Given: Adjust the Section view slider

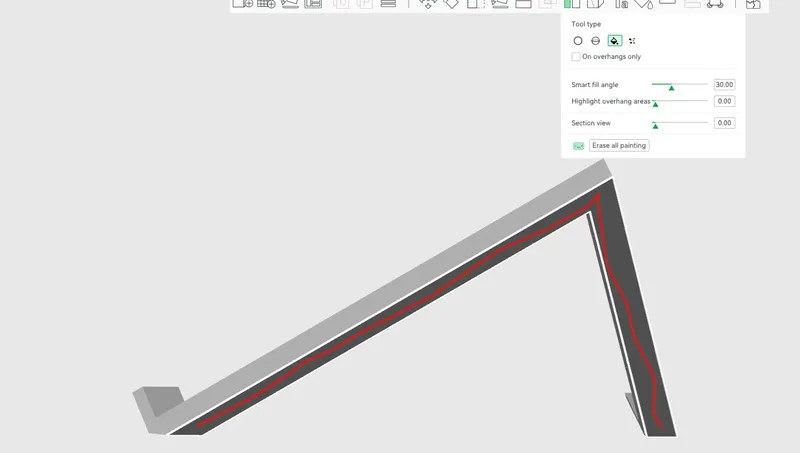Looking at the screenshot, I should click(680, 123).
